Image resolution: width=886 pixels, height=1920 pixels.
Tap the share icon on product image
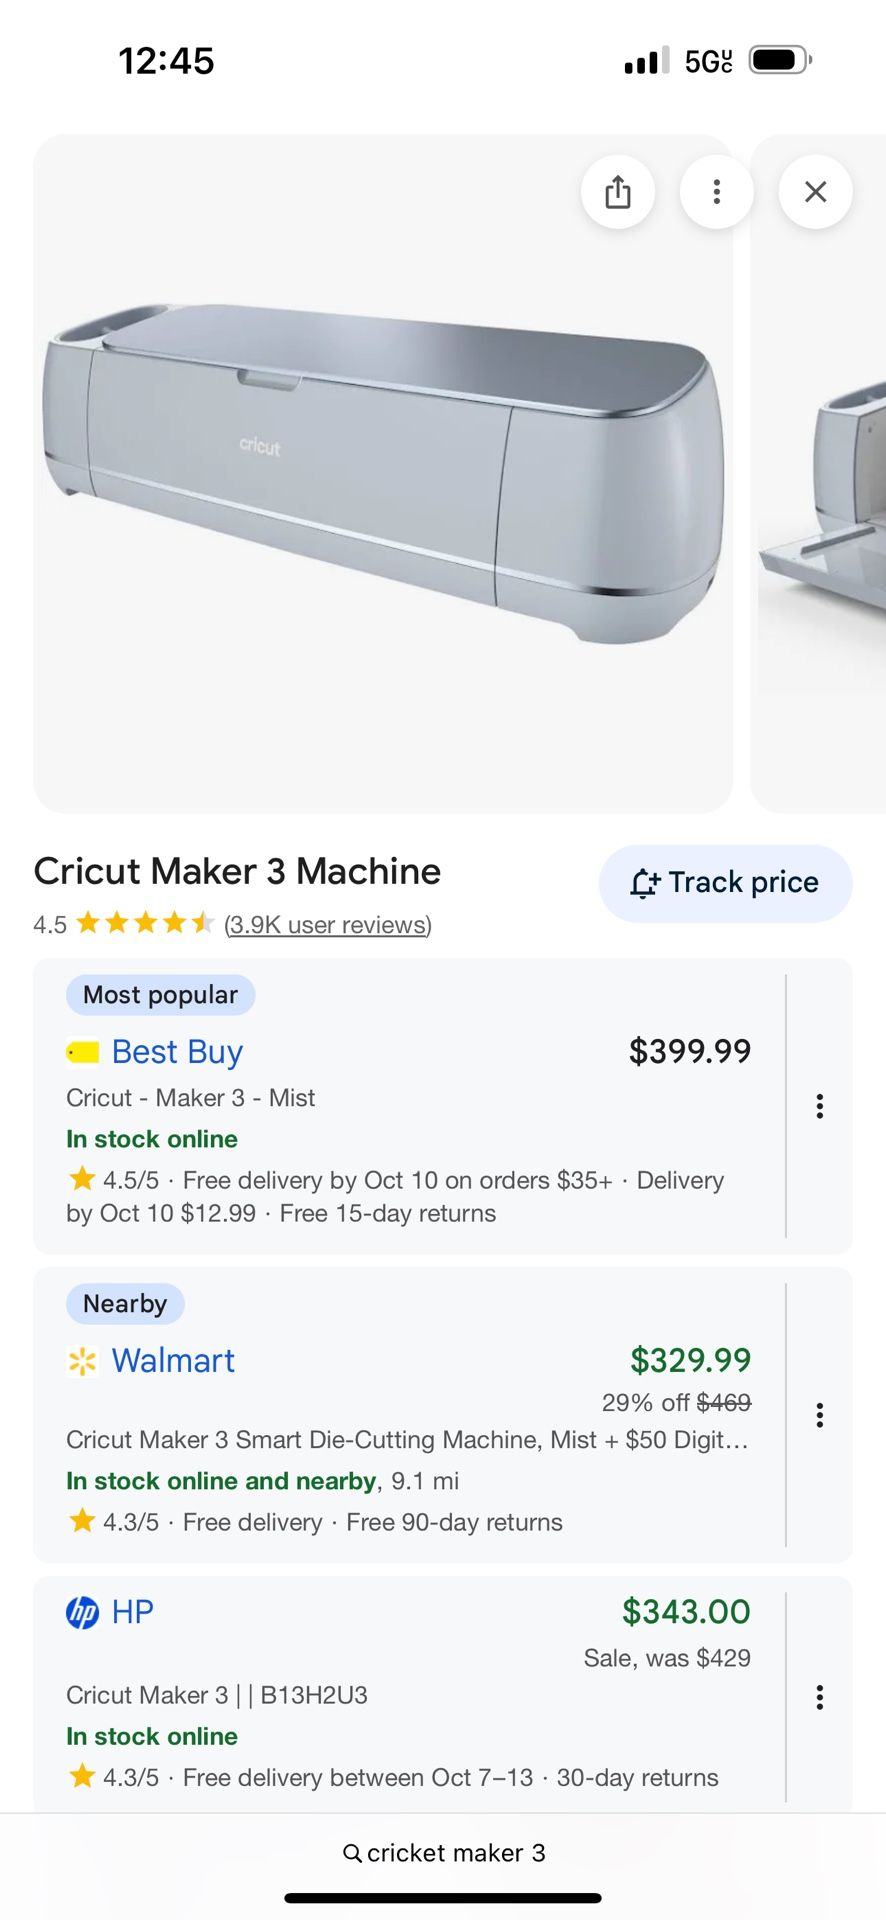[x=618, y=192]
